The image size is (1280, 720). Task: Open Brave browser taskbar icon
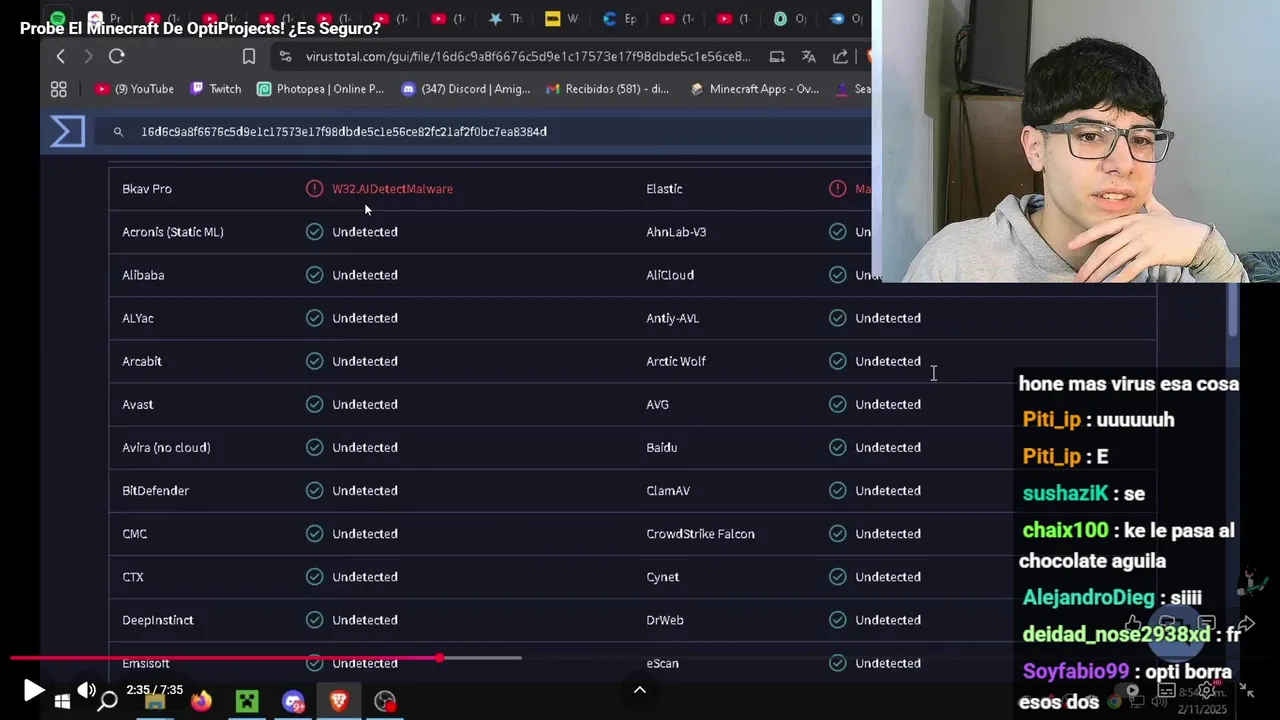[x=339, y=701]
